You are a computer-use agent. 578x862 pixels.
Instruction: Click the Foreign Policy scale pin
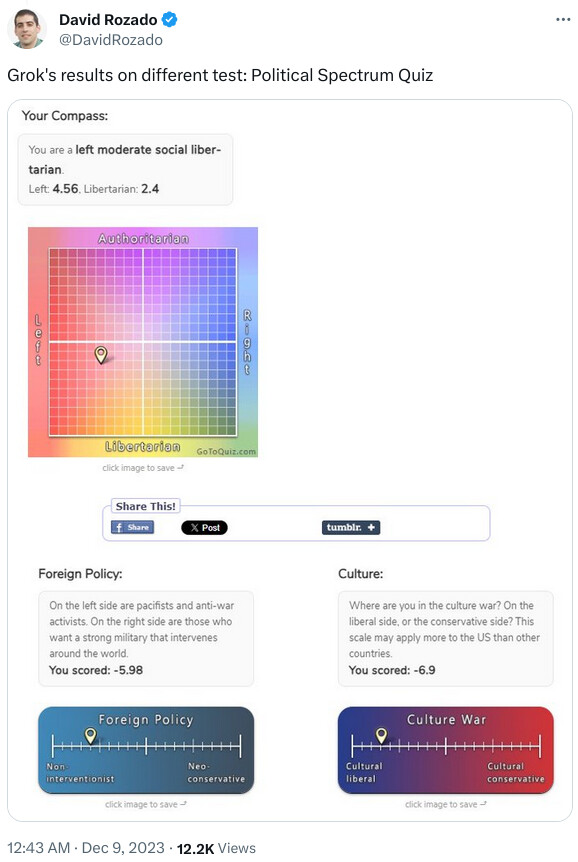[x=91, y=735]
